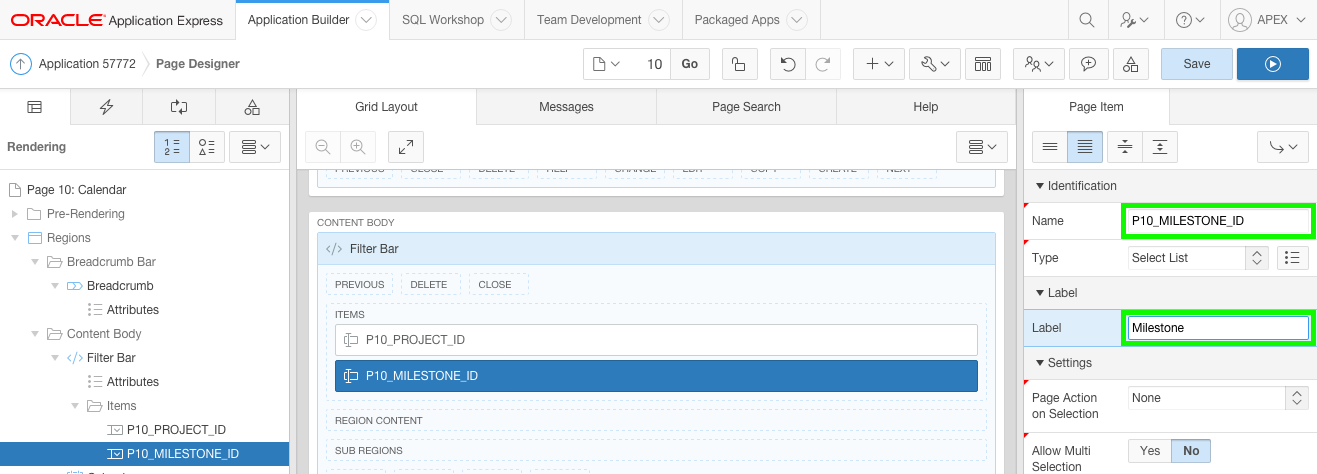Open Page Action on Selection dropdown
Viewport: 1317px width, 474px height.
(x=1218, y=398)
